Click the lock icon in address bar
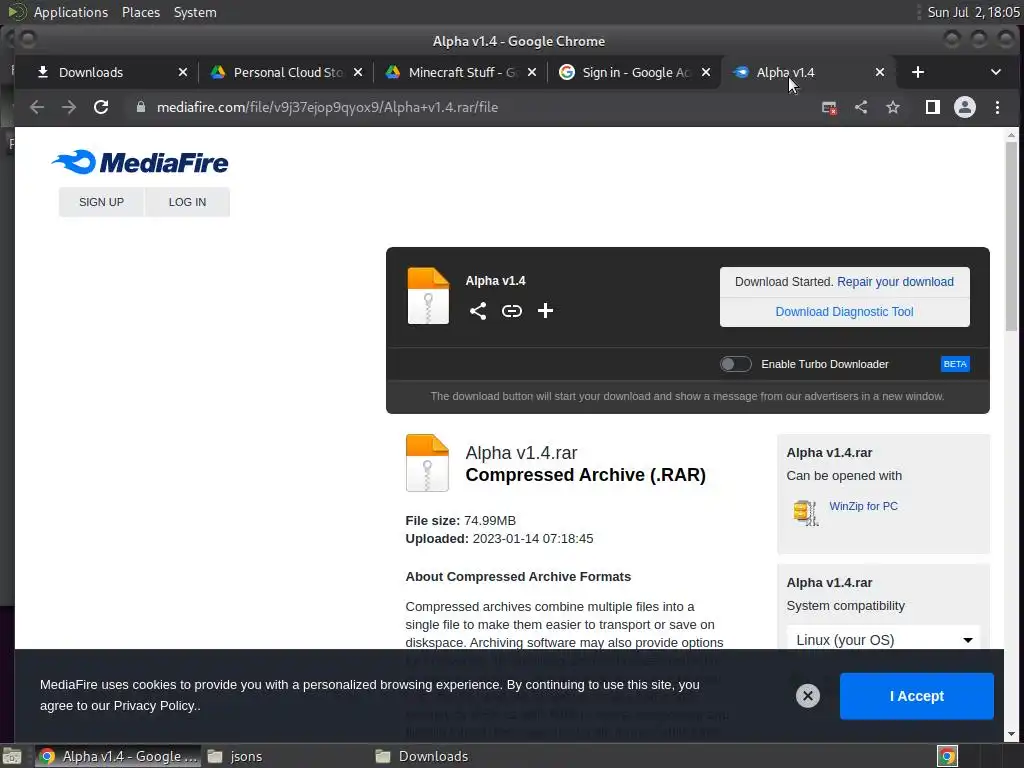 click(x=140, y=107)
